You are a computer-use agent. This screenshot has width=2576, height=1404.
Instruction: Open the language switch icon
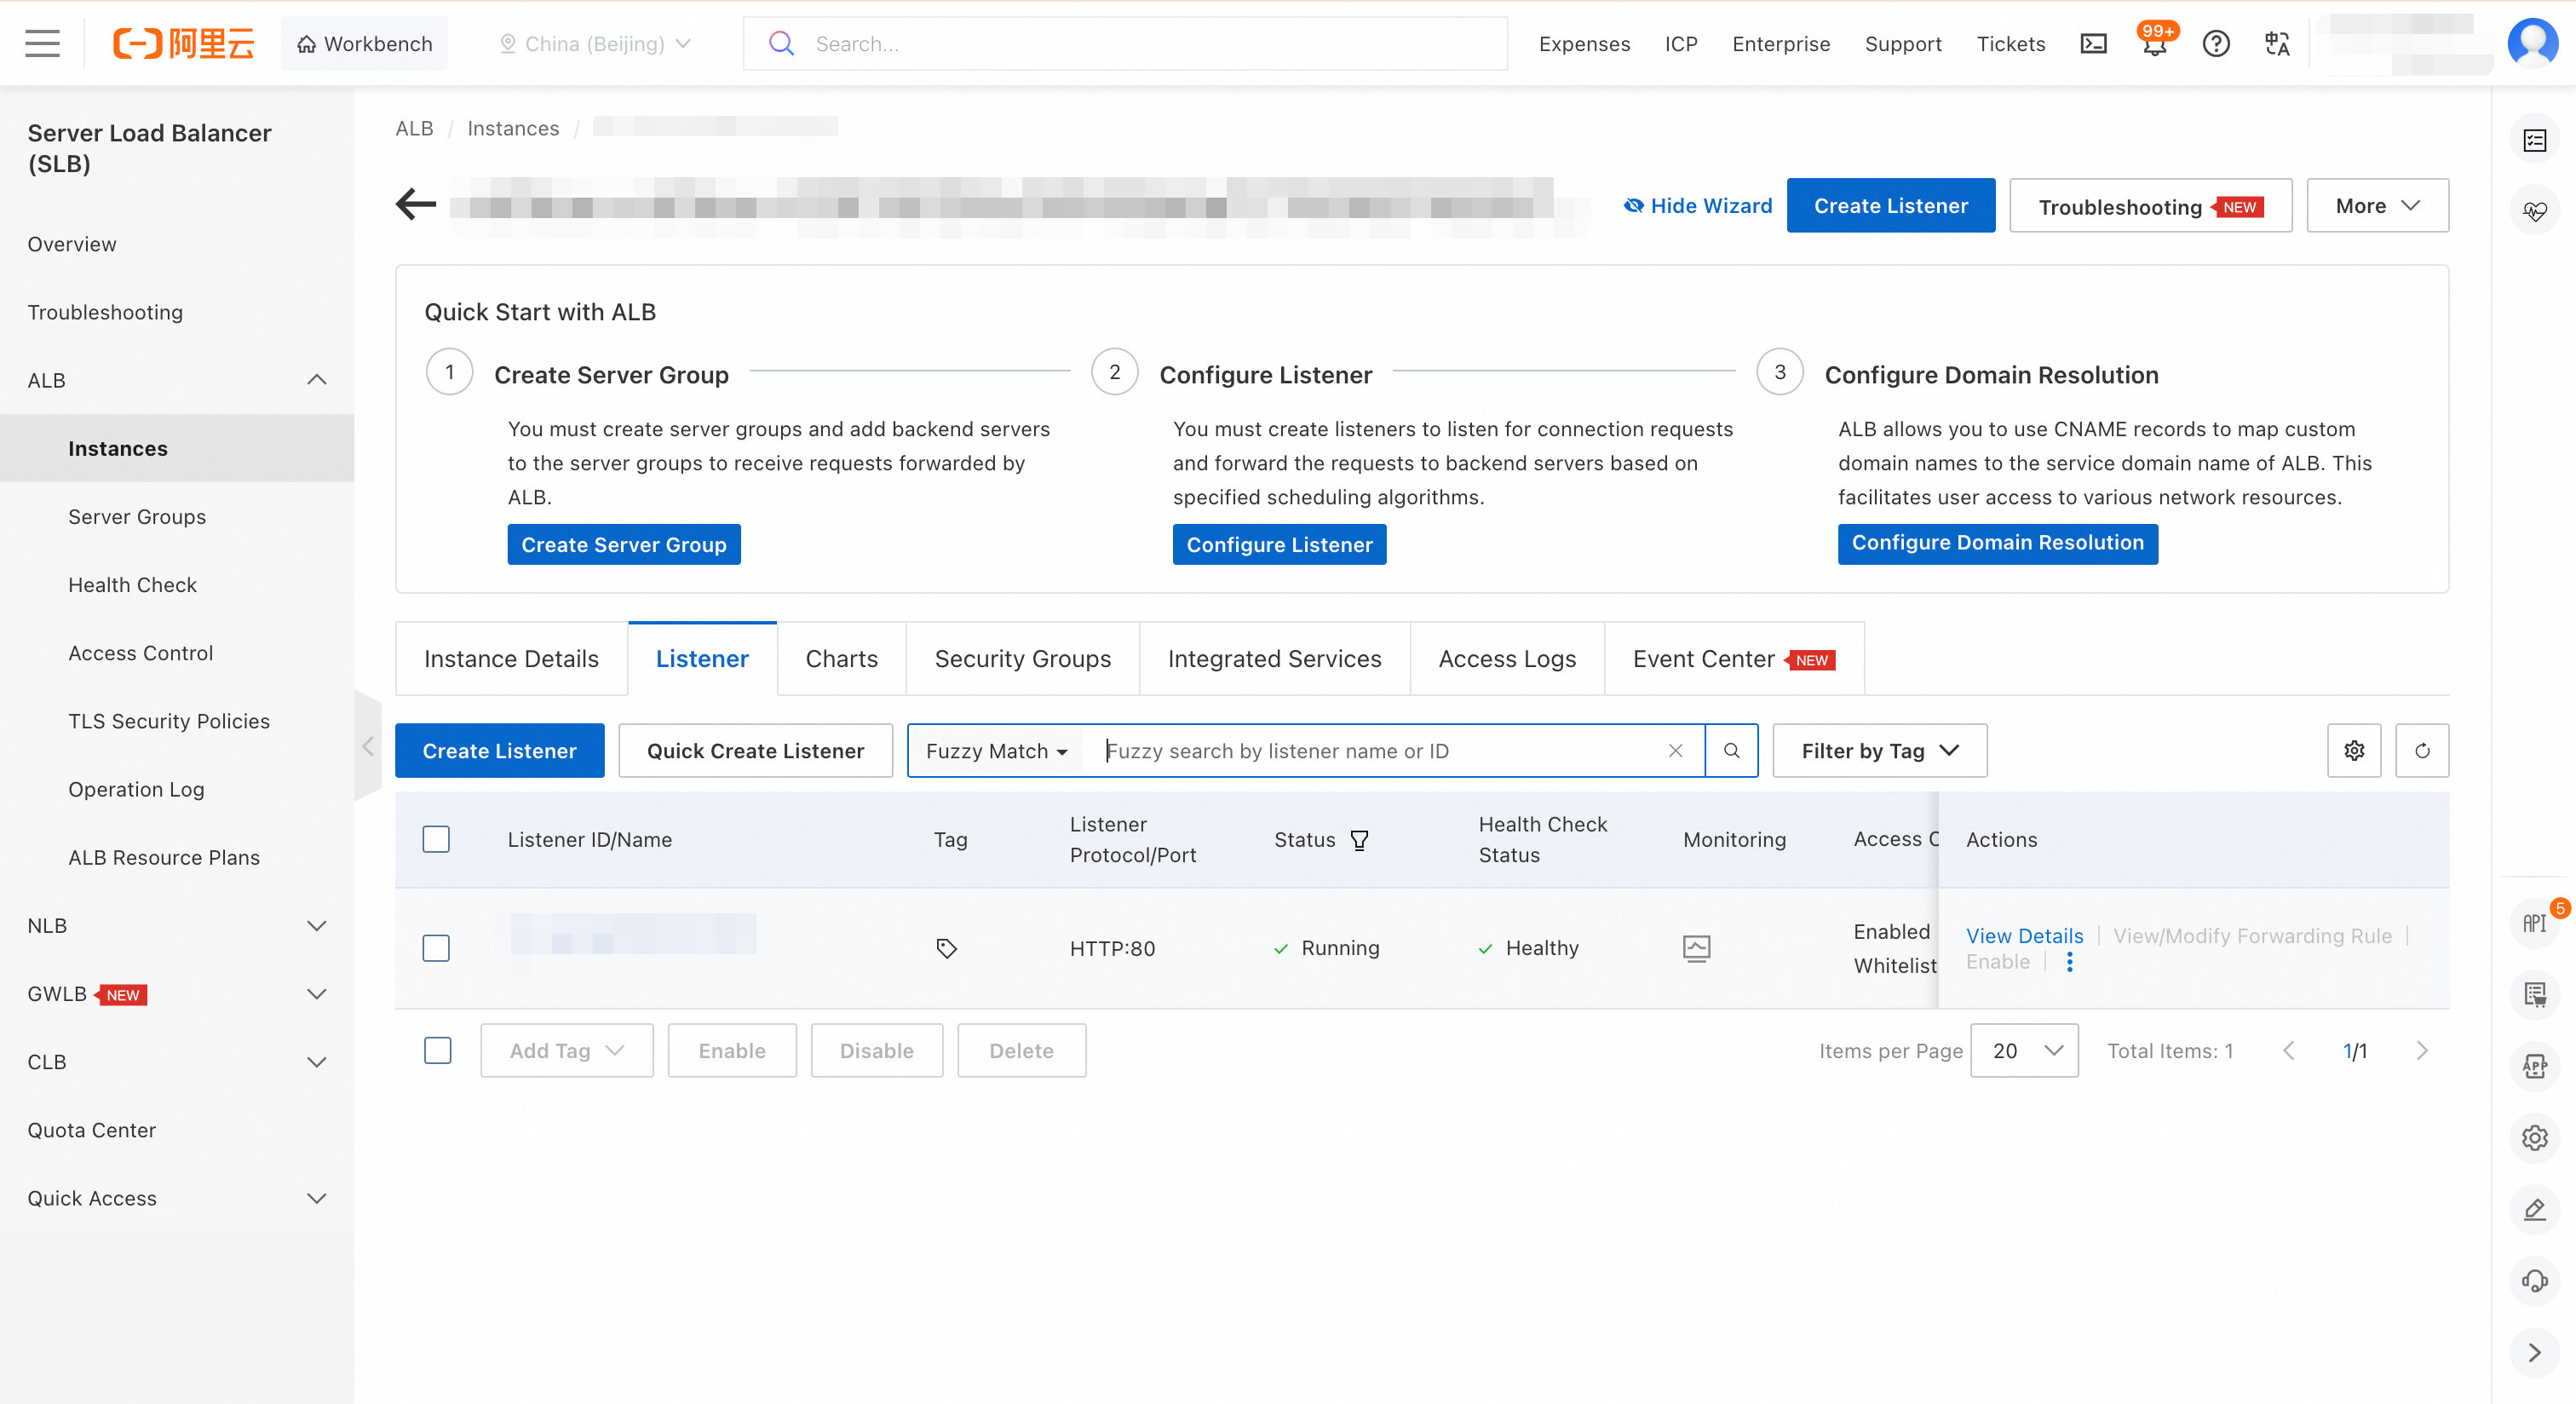tap(2277, 43)
